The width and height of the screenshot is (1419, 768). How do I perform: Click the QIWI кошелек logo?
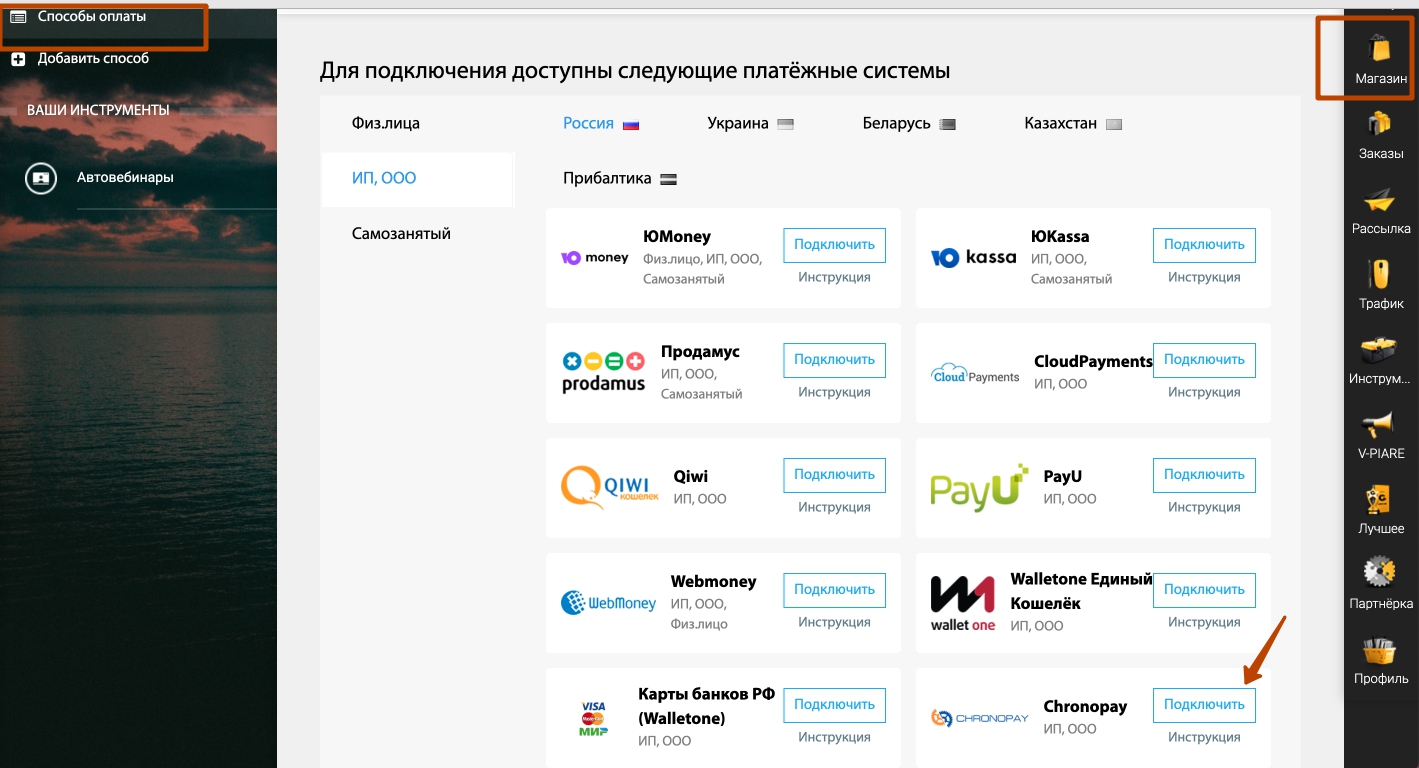tap(610, 488)
